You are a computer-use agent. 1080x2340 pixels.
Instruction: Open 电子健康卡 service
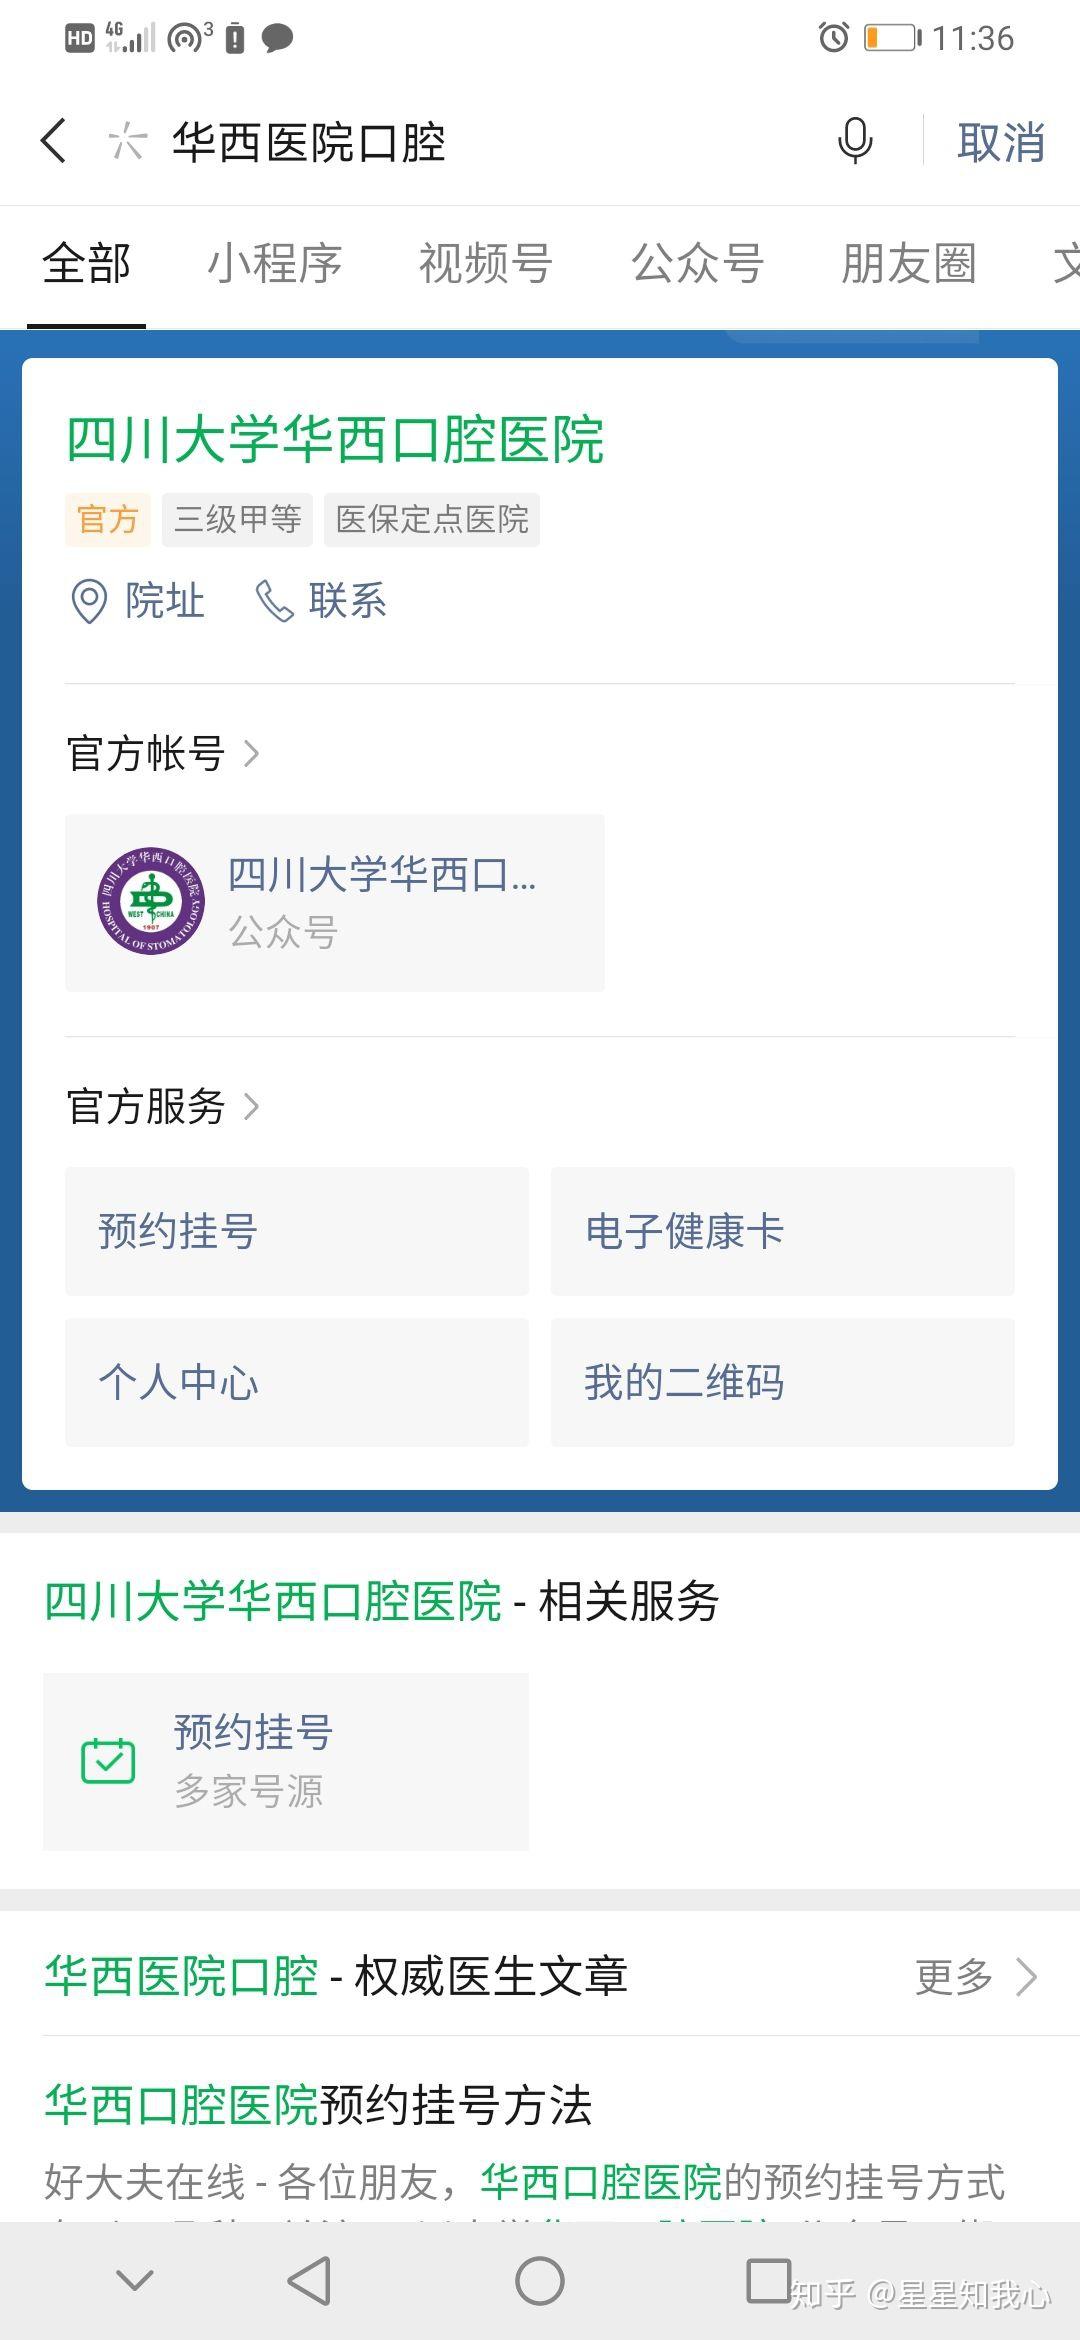pyautogui.click(x=782, y=1231)
